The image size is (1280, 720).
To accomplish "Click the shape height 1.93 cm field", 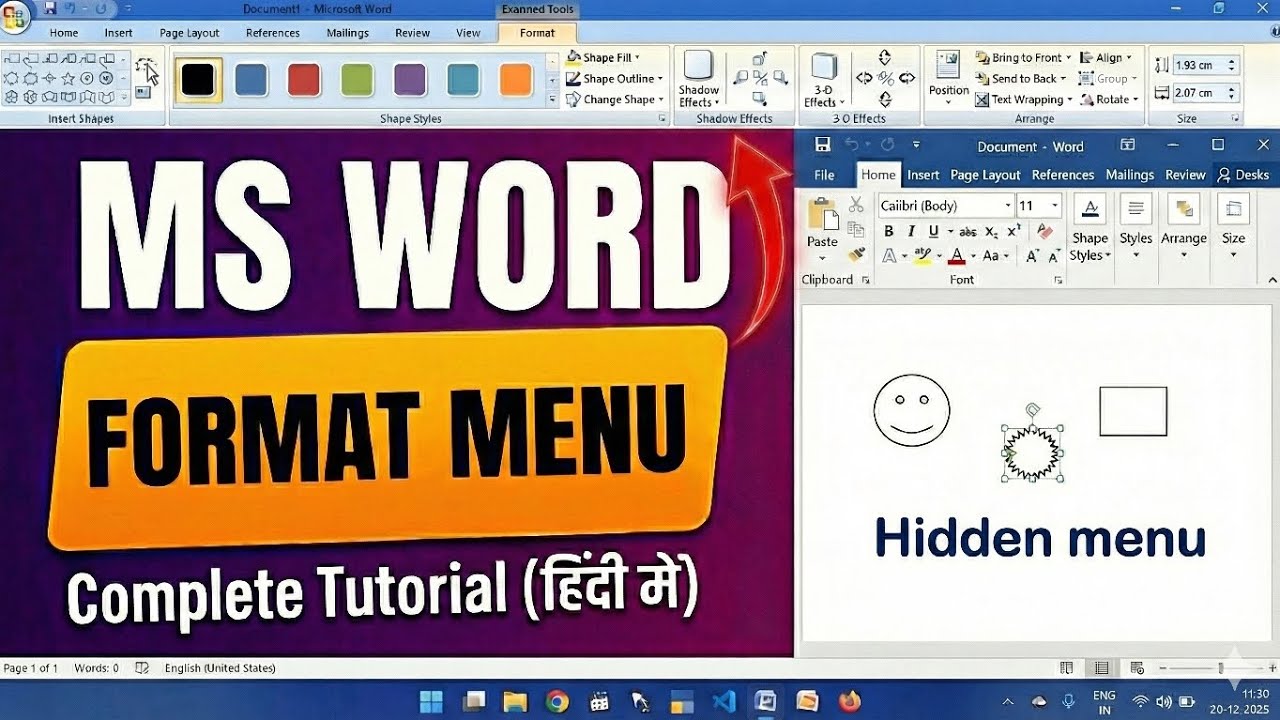I will point(1205,65).
